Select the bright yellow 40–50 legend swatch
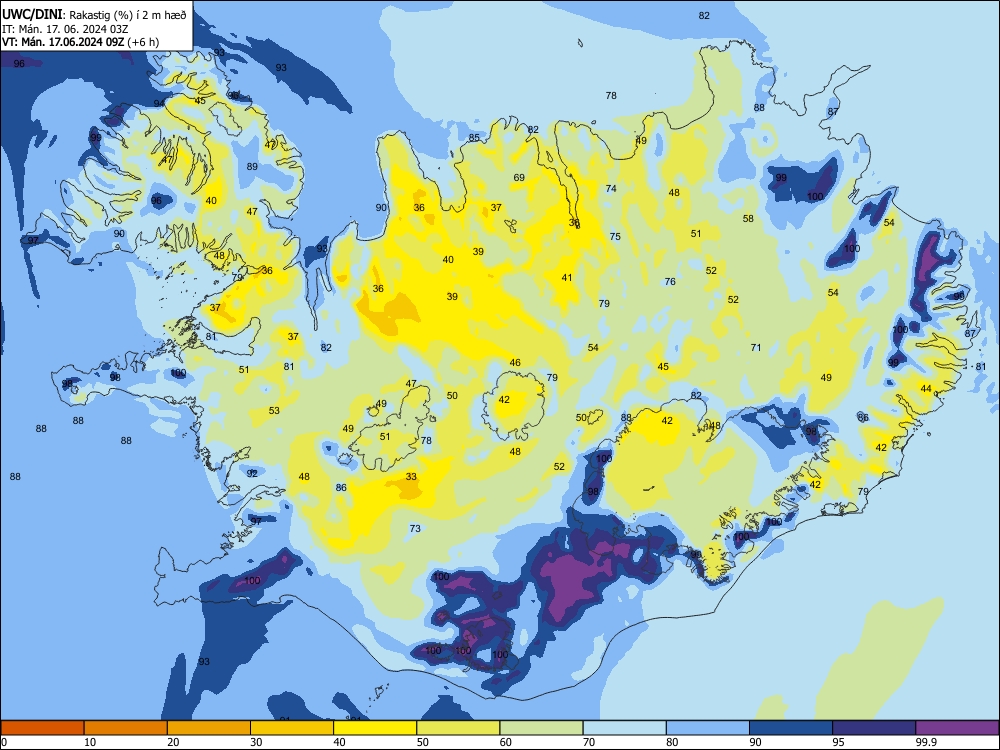Screen dimensions: 1000x750 pyautogui.click(x=375, y=728)
